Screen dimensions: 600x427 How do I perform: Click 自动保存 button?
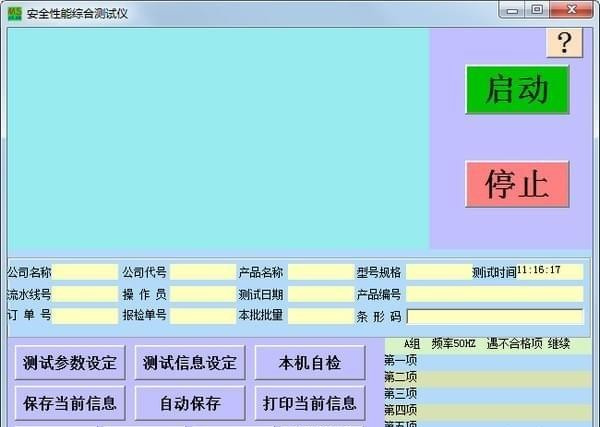coord(190,403)
